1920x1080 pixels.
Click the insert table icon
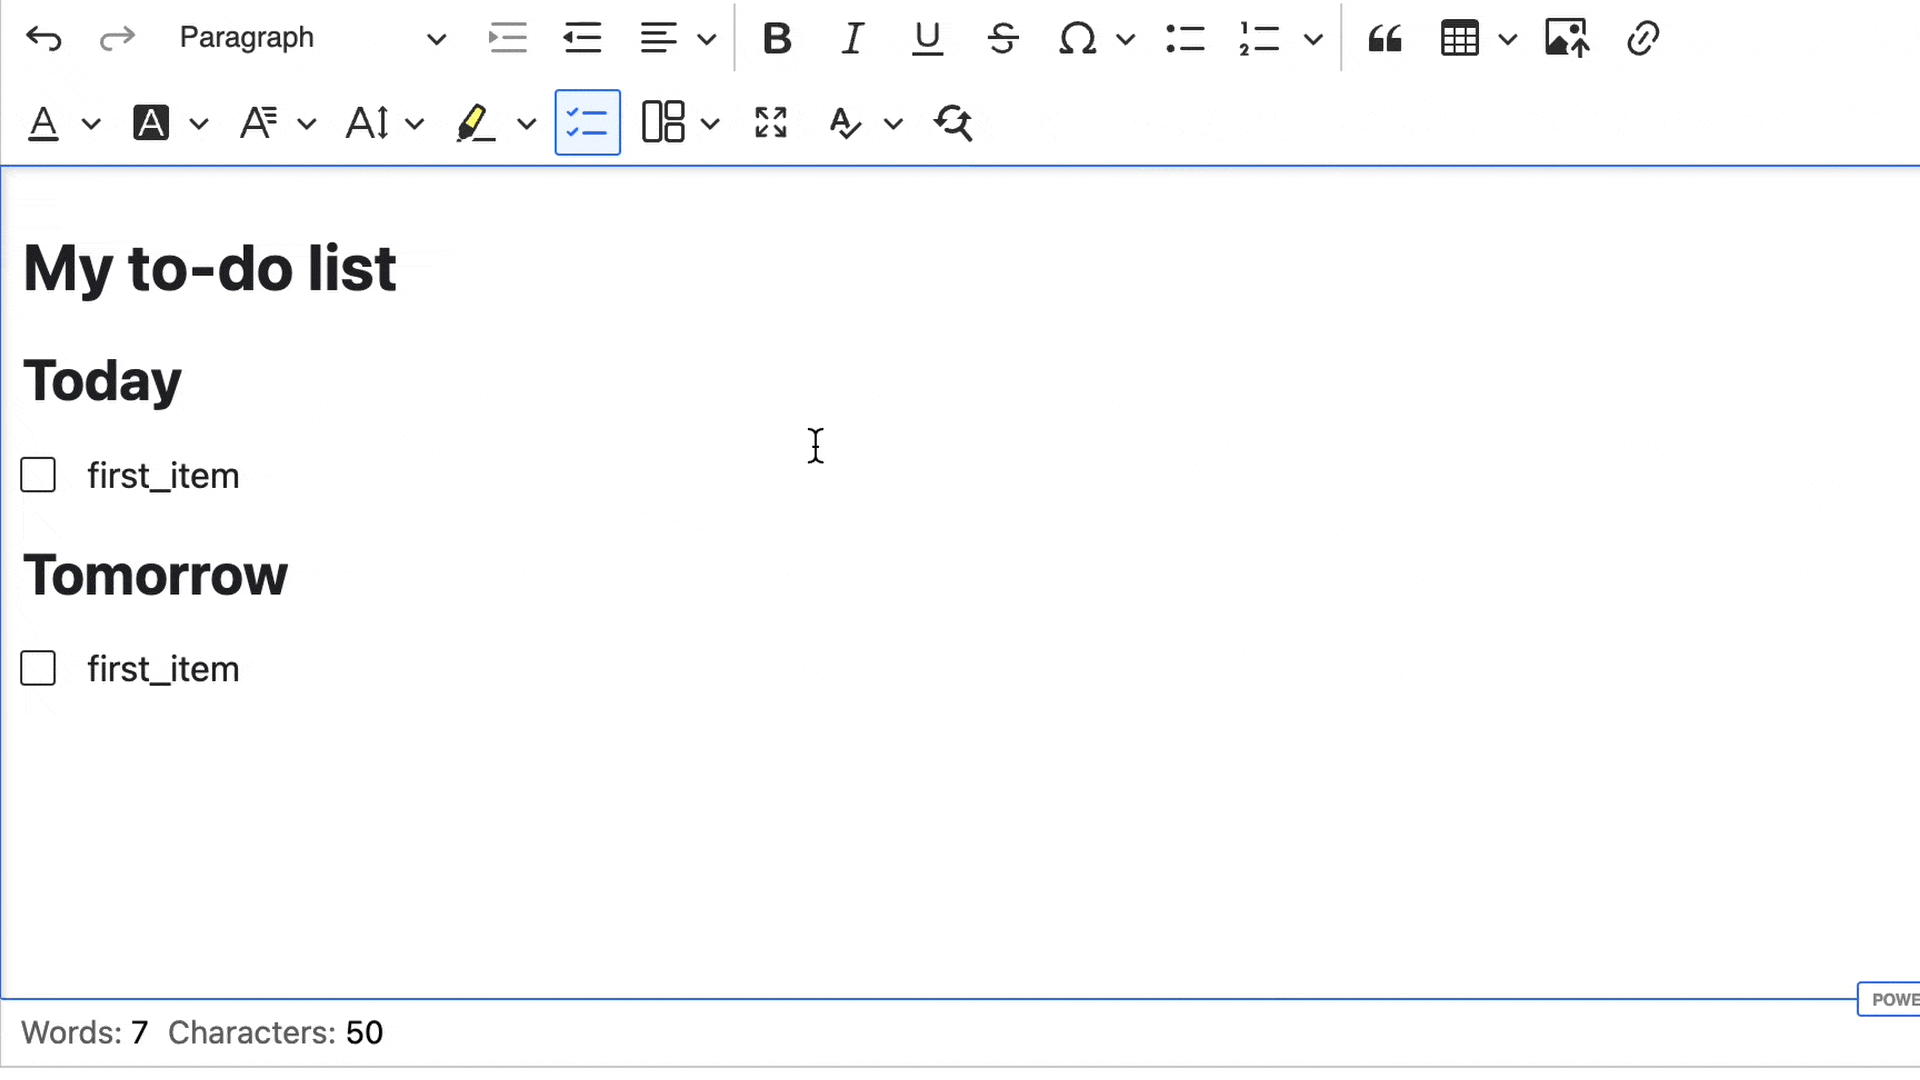1460,39
